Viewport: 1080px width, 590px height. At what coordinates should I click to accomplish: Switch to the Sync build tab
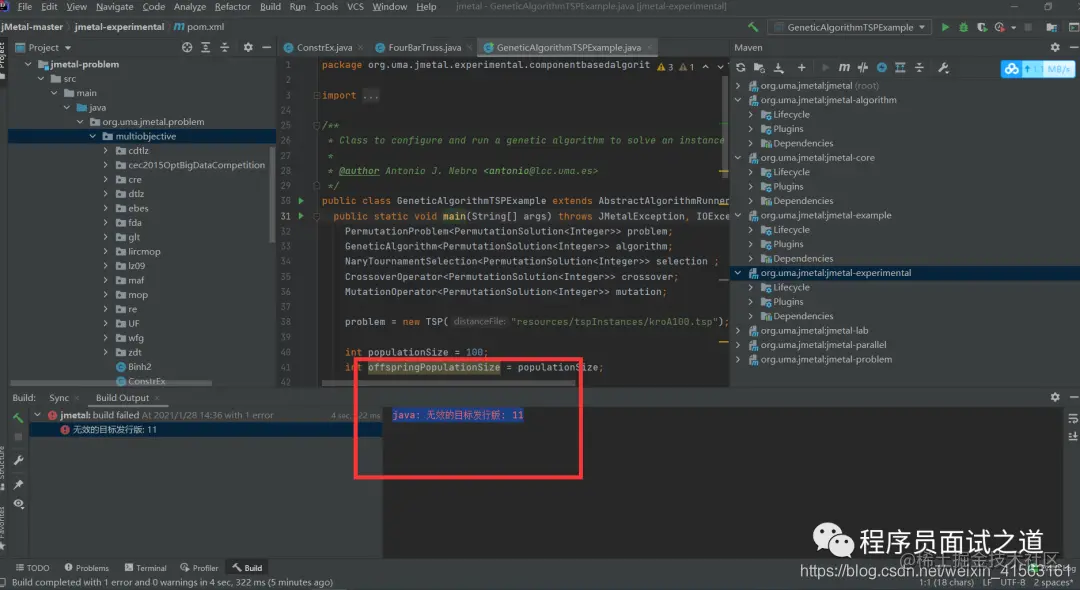(59, 398)
